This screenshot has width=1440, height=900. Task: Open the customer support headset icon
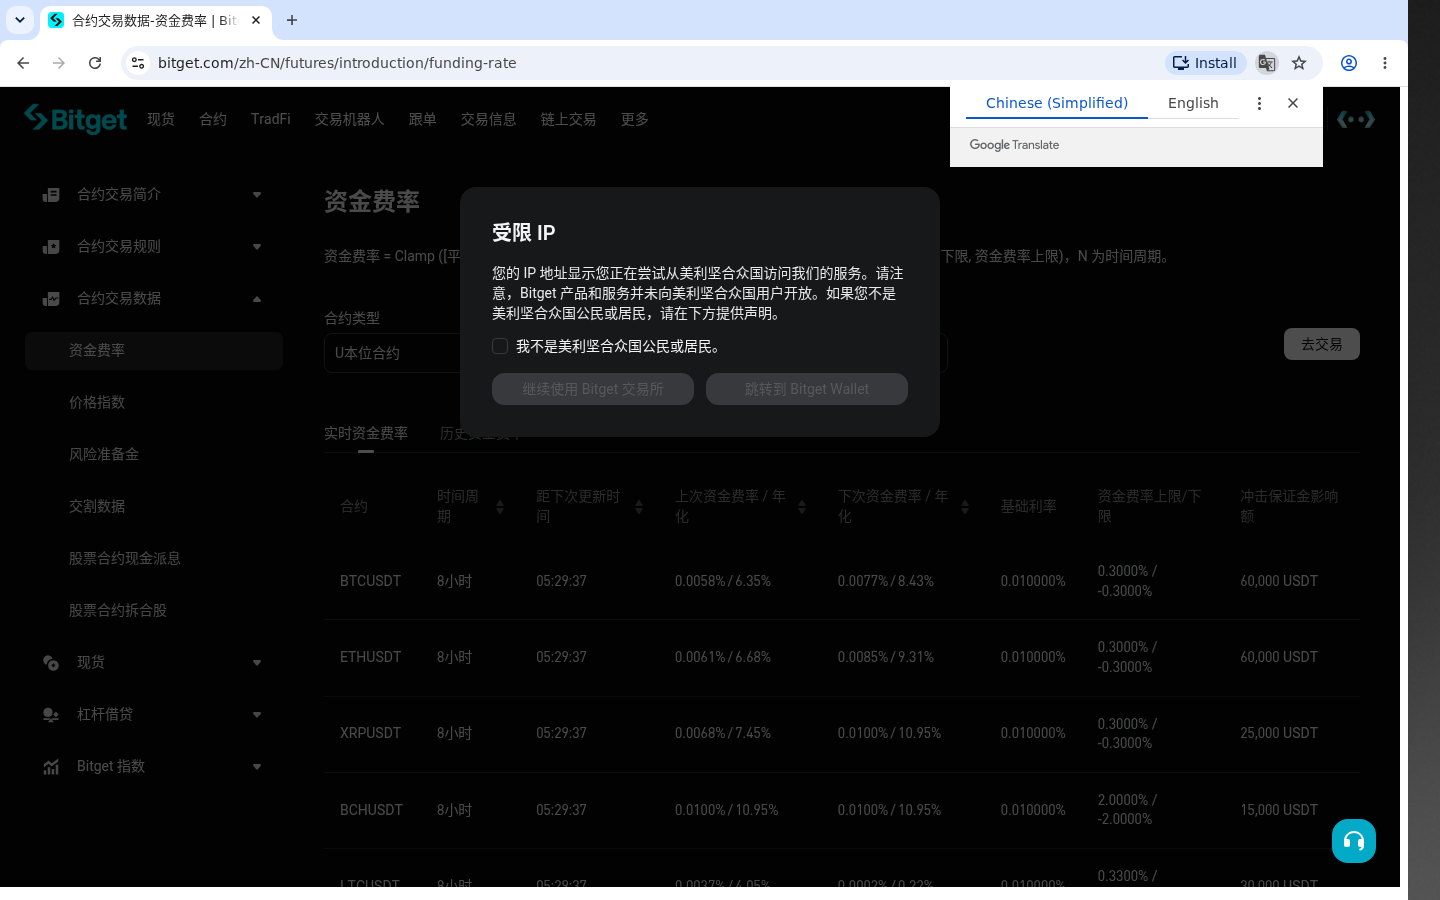(x=1354, y=841)
